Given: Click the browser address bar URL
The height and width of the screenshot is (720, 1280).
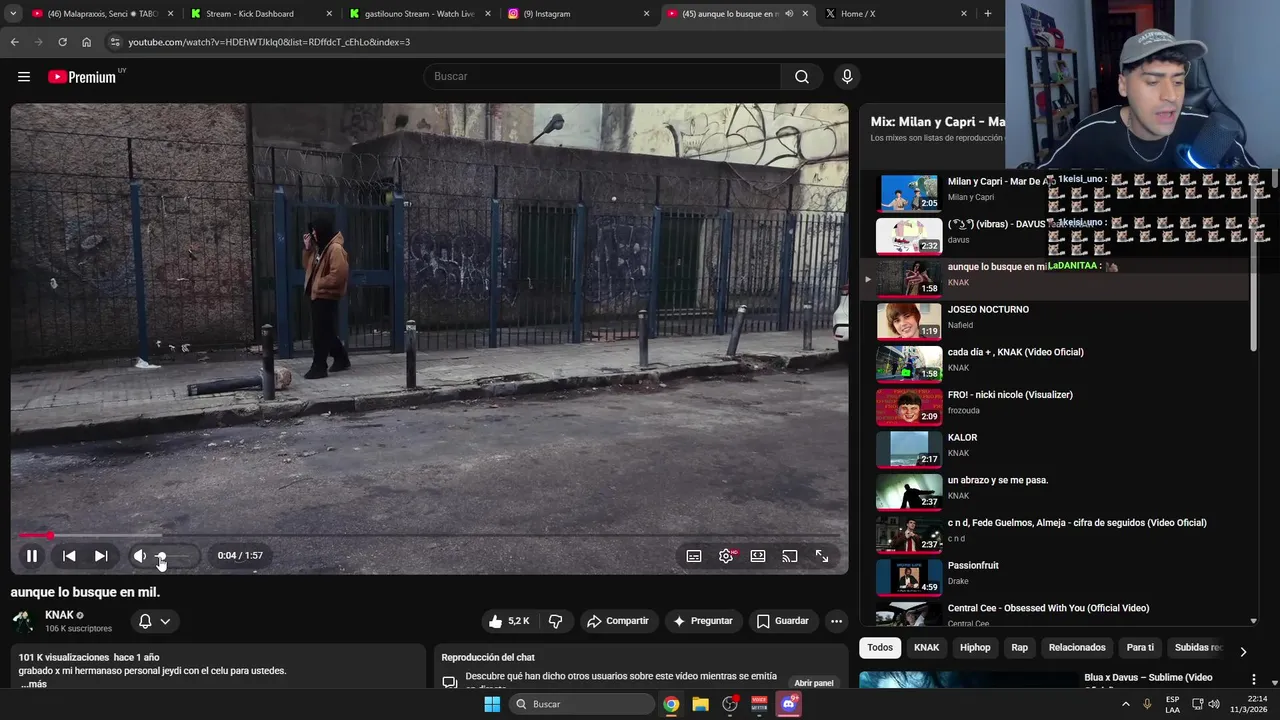Looking at the screenshot, I should pos(269,42).
